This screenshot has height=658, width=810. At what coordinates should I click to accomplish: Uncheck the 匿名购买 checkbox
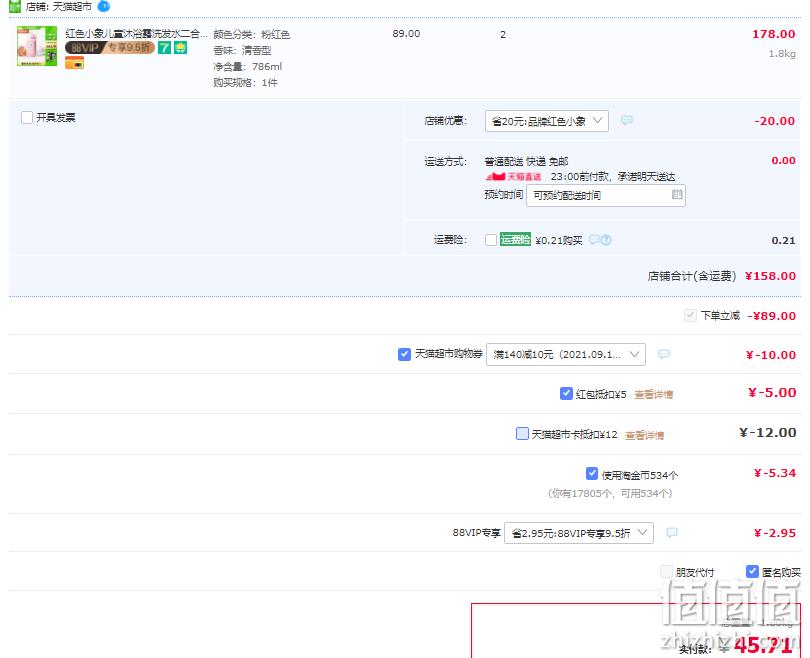[752, 571]
